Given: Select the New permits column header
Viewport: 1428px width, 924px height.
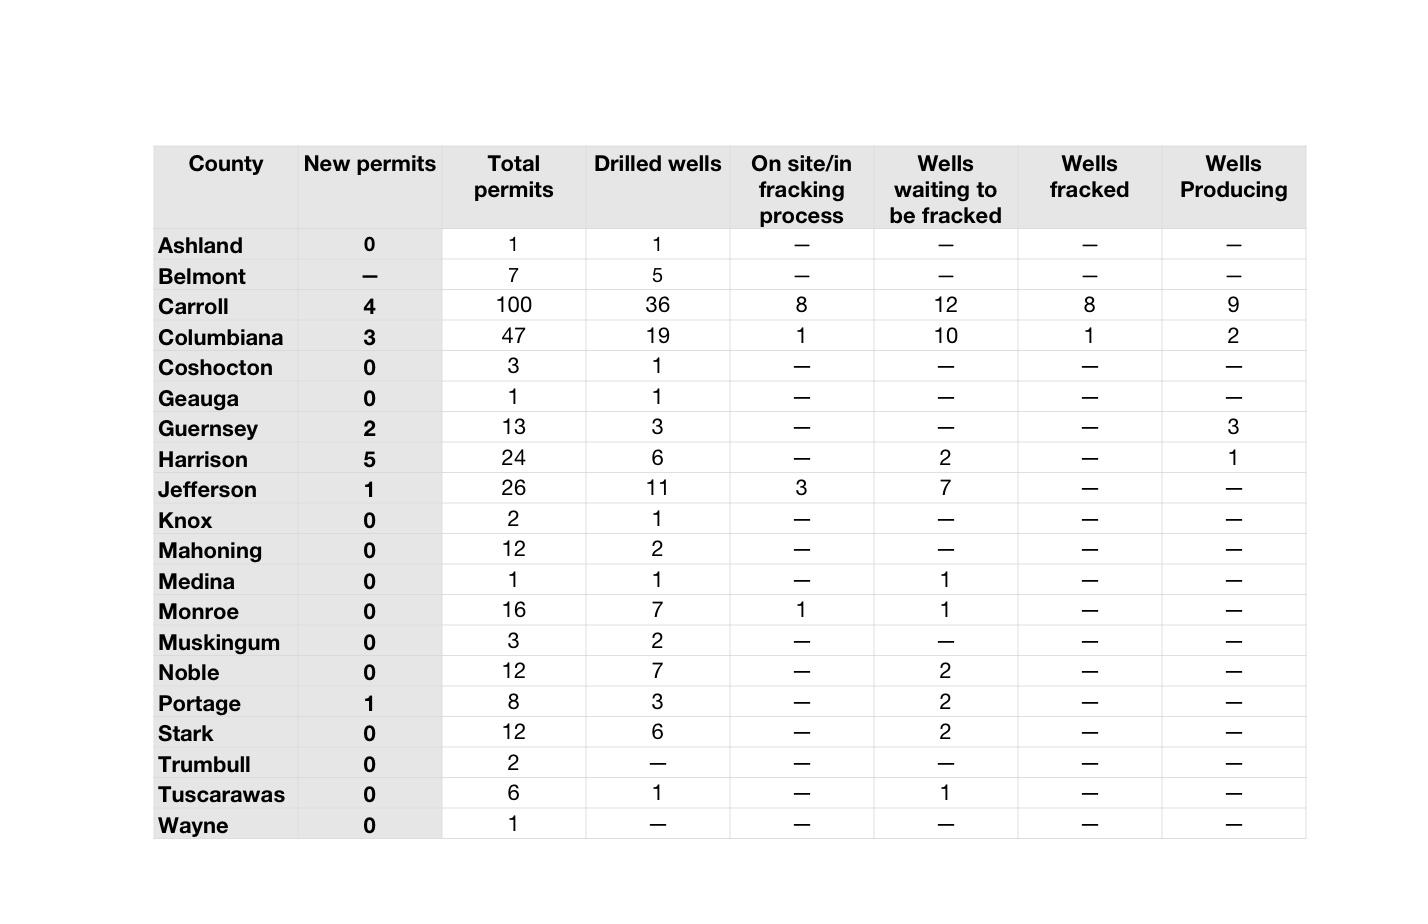Looking at the screenshot, I should coord(369,164).
